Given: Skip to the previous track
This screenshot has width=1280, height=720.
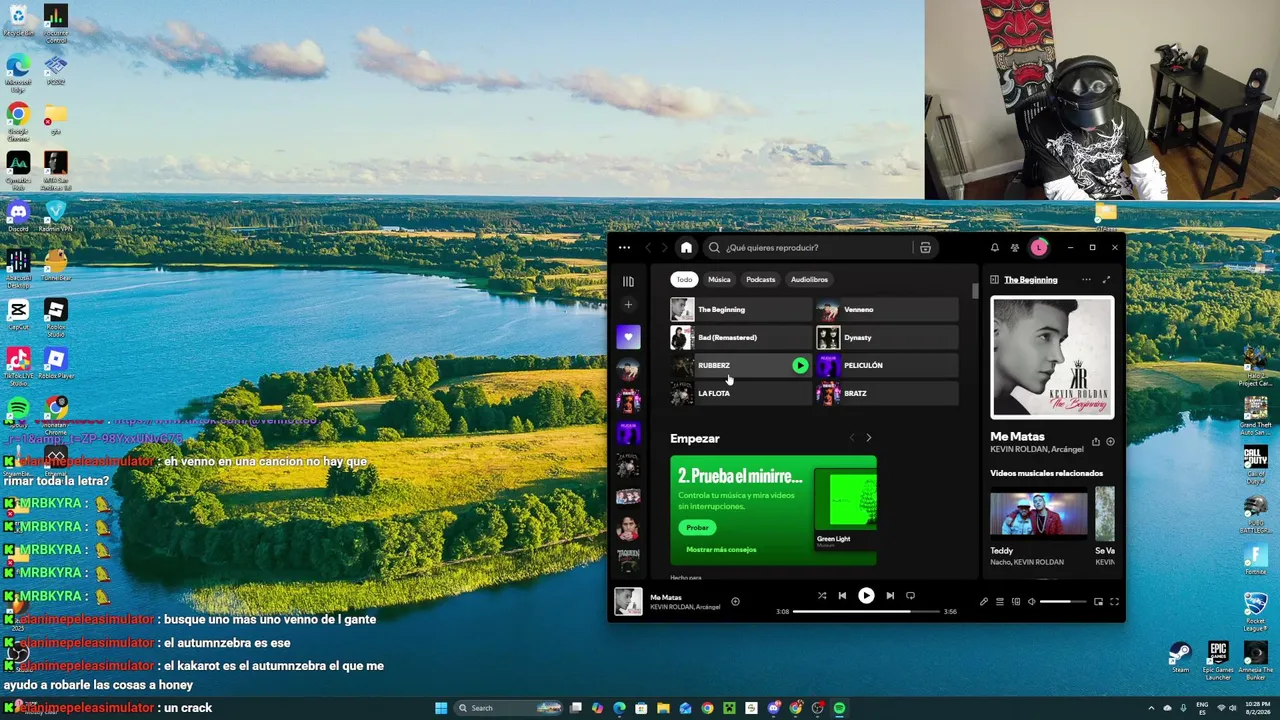Looking at the screenshot, I should [x=842, y=596].
